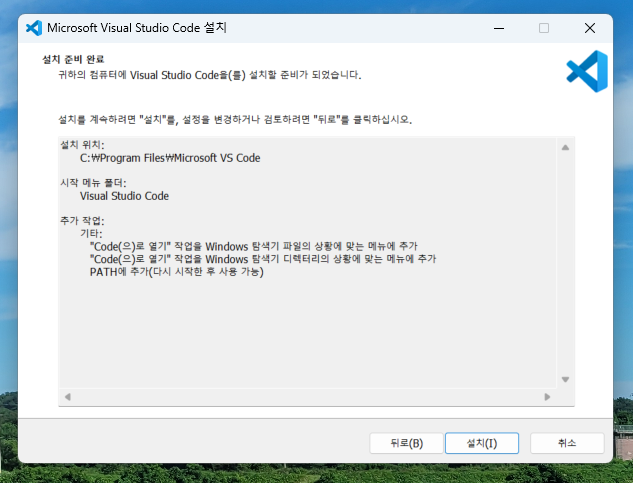Click the '설치 위치:' label
633x483 pixels.
[x=82, y=145]
